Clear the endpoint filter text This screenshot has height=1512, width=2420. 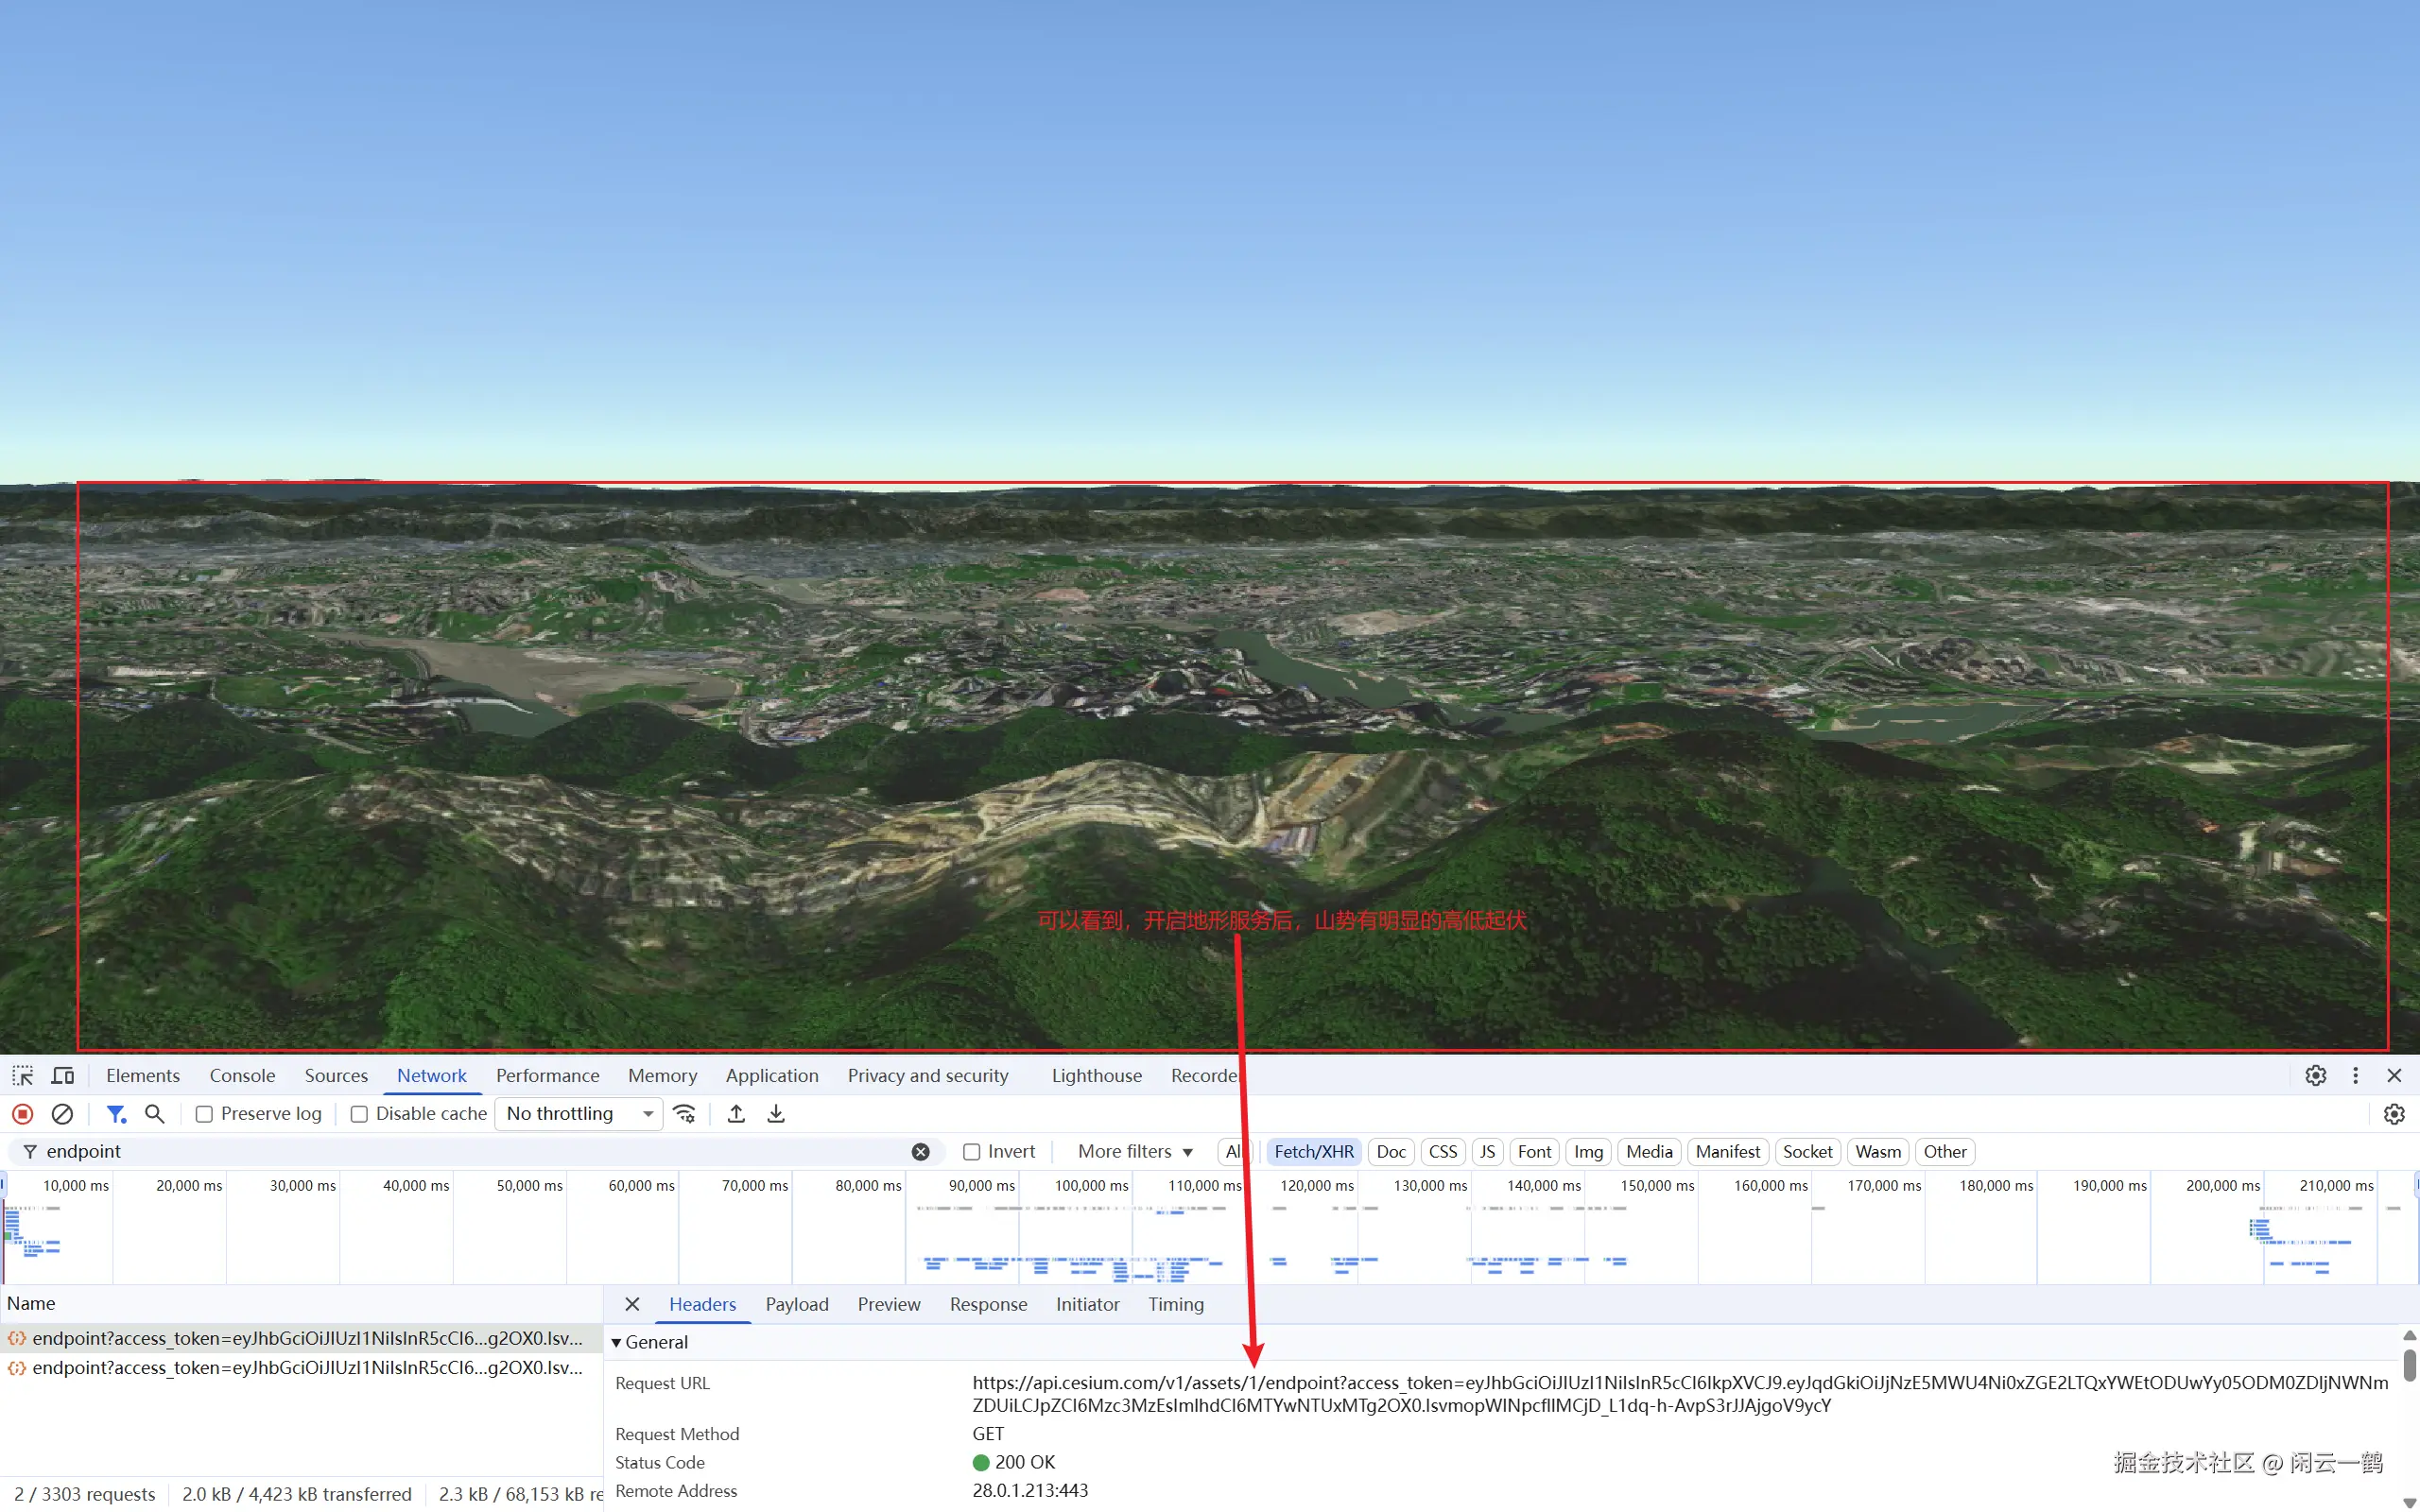[920, 1152]
